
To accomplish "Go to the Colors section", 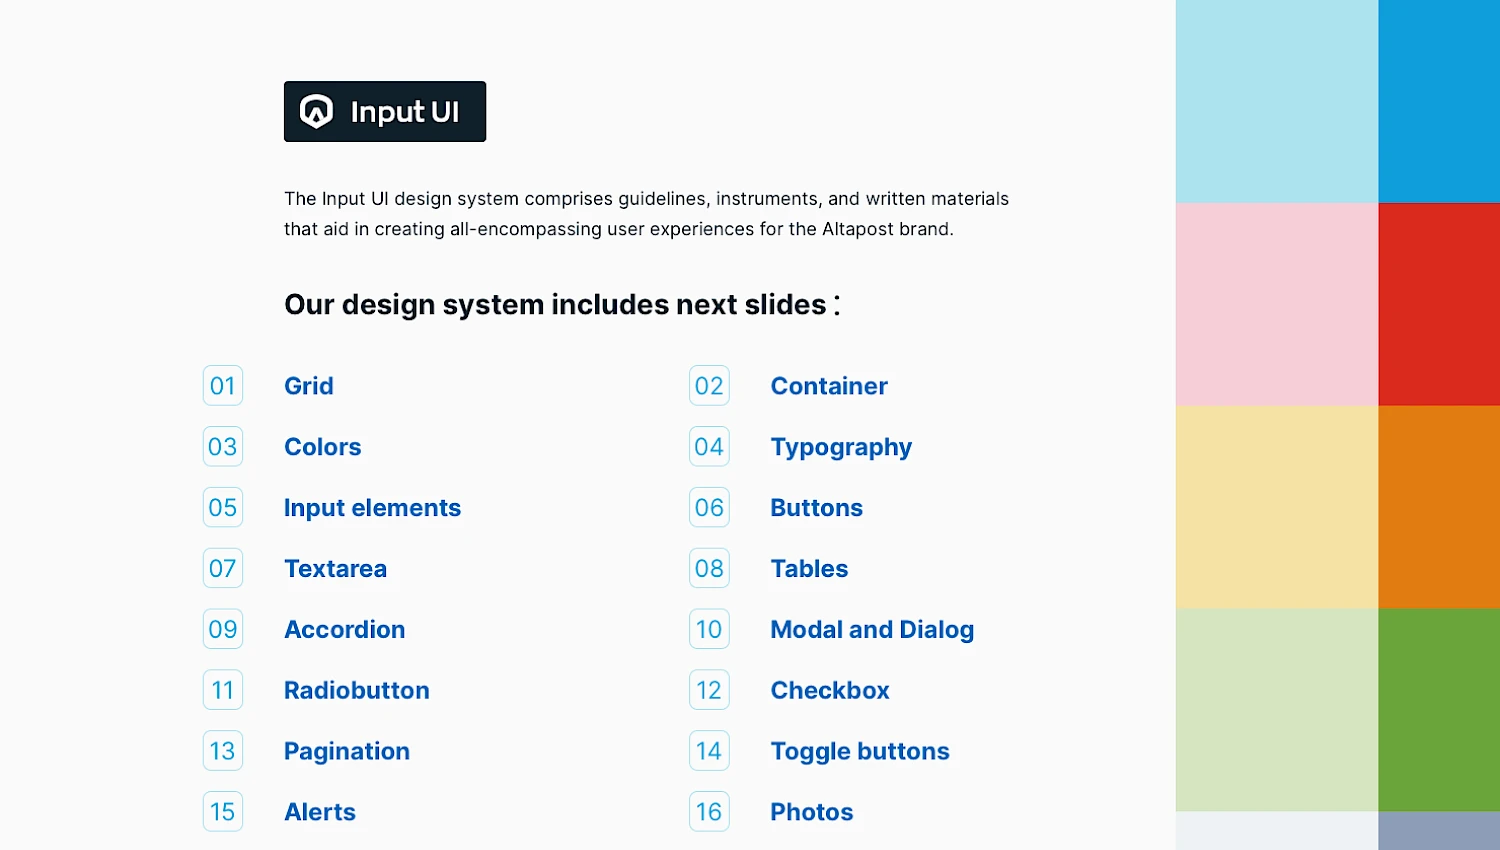I will [x=322, y=447].
